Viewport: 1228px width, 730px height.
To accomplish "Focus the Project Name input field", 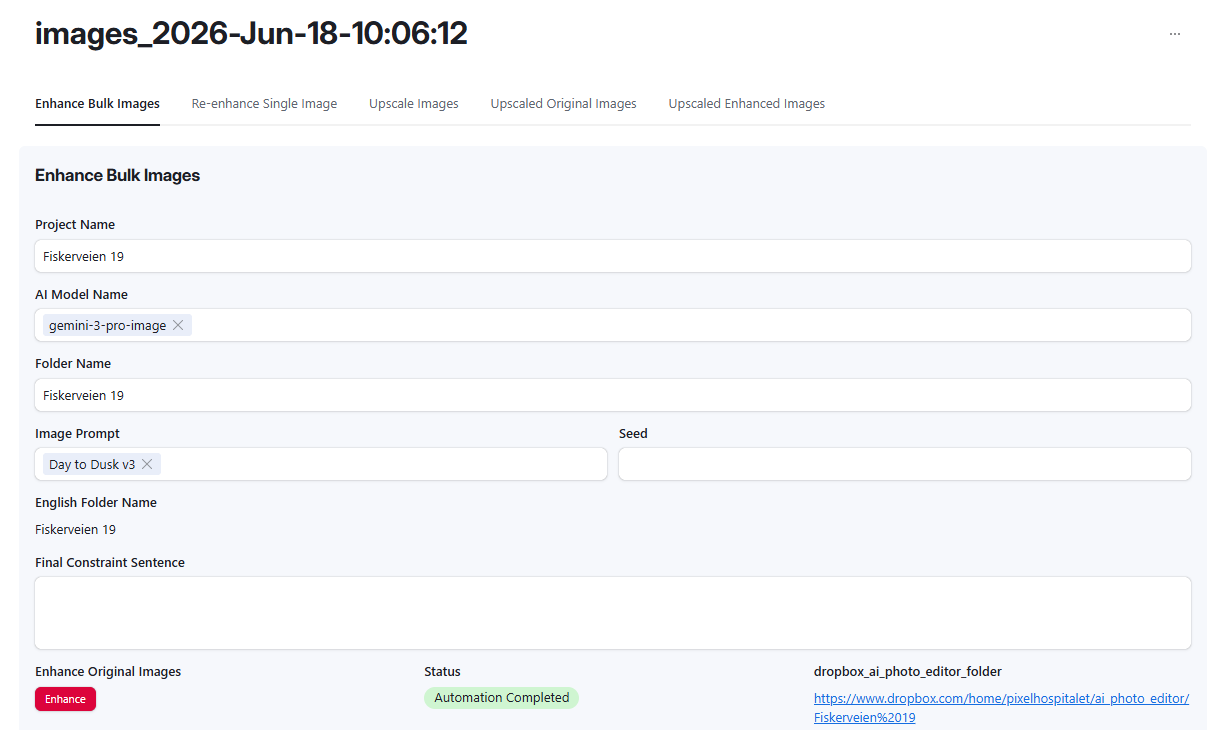I will click(x=613, y=256).
